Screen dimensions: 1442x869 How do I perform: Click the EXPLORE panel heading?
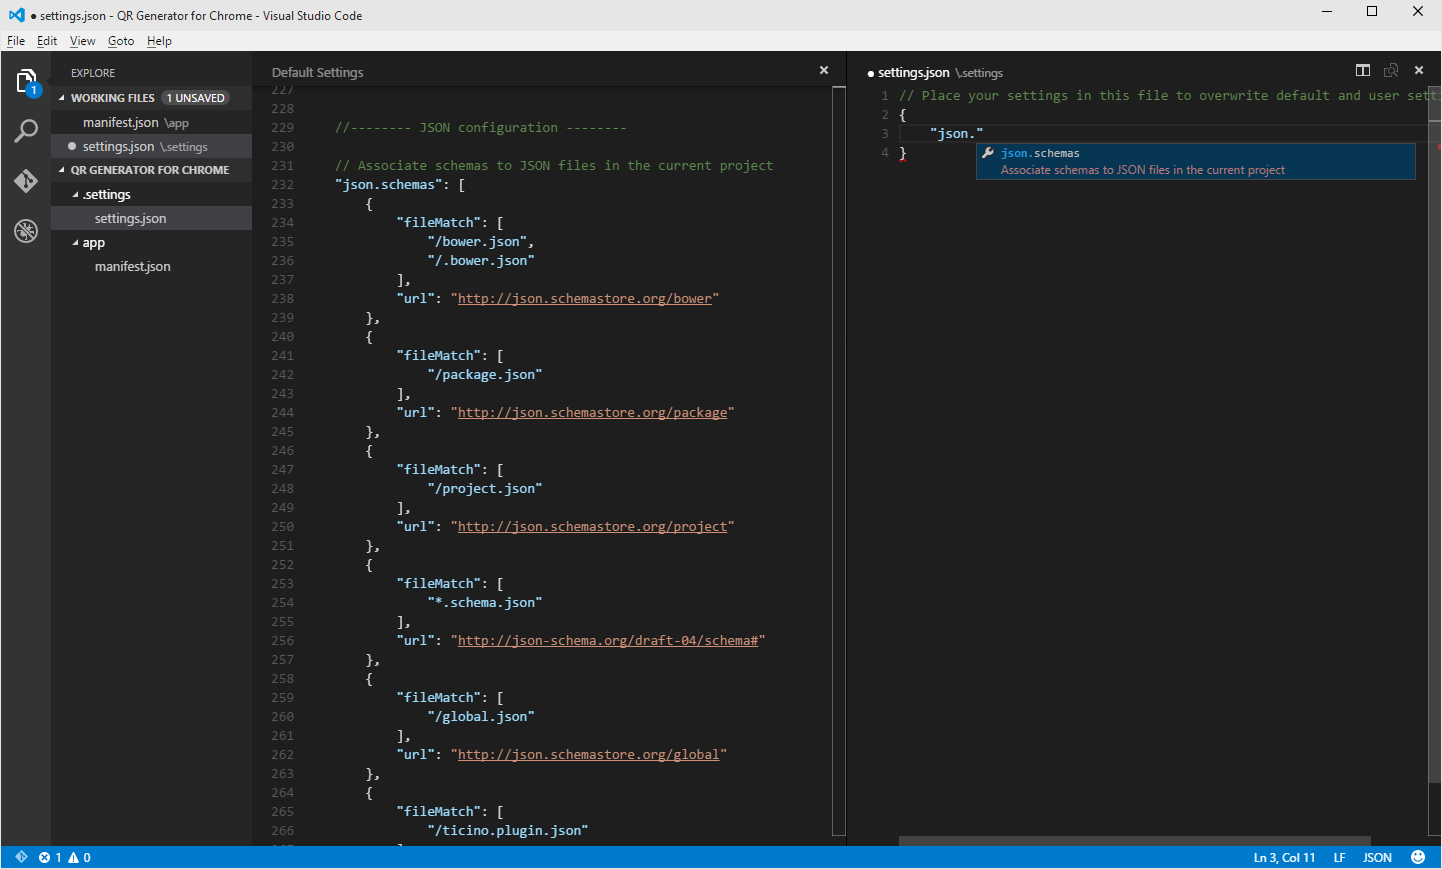(93, 73)
